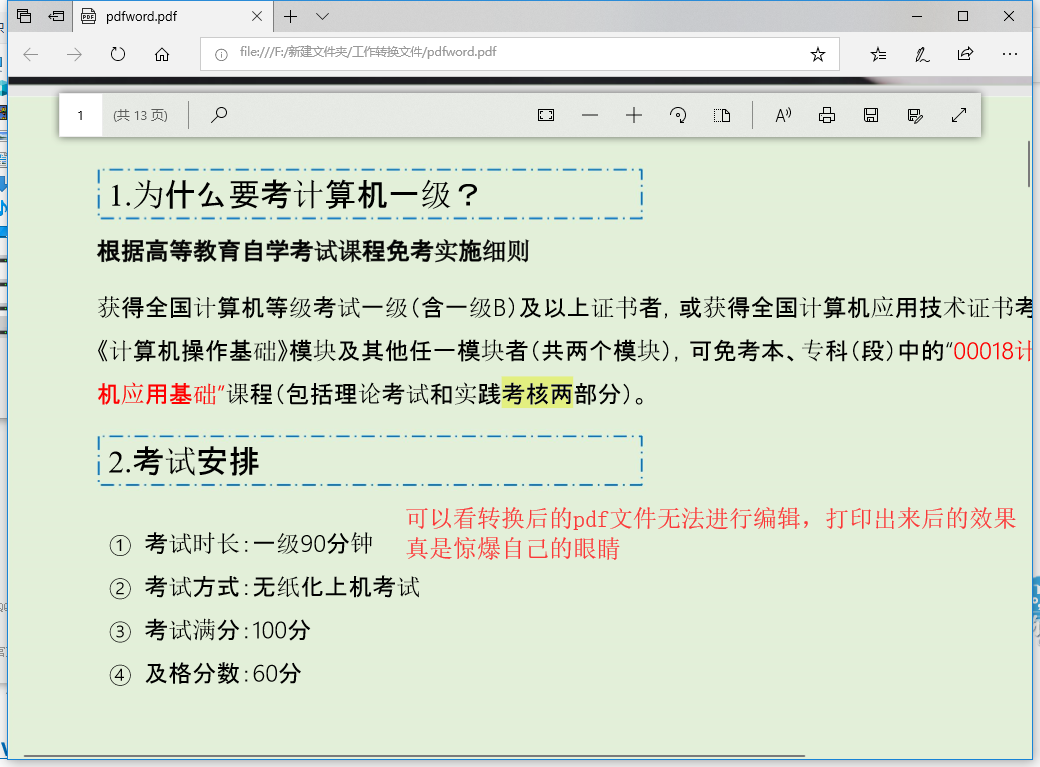Viewport: 1040px width, 767px height.
Task: Show site information icon in address bar
Action: [x=222, y=54]
